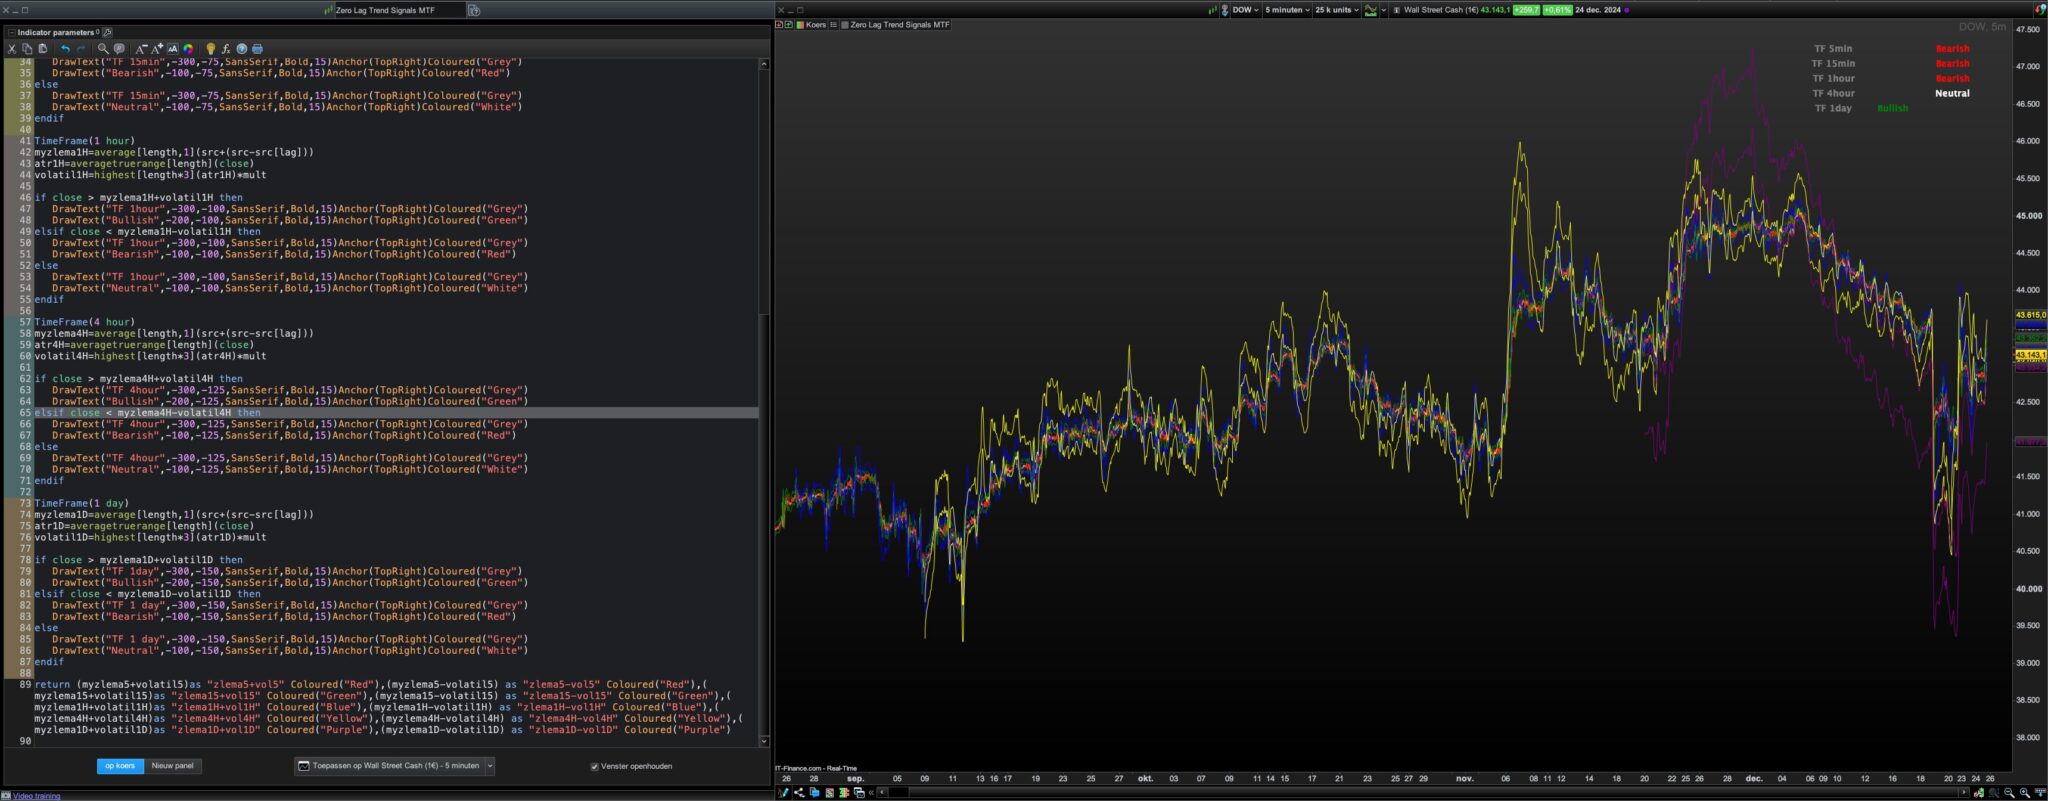Open the '5 minuten' timeframe dropdown

pos(1287,10)
